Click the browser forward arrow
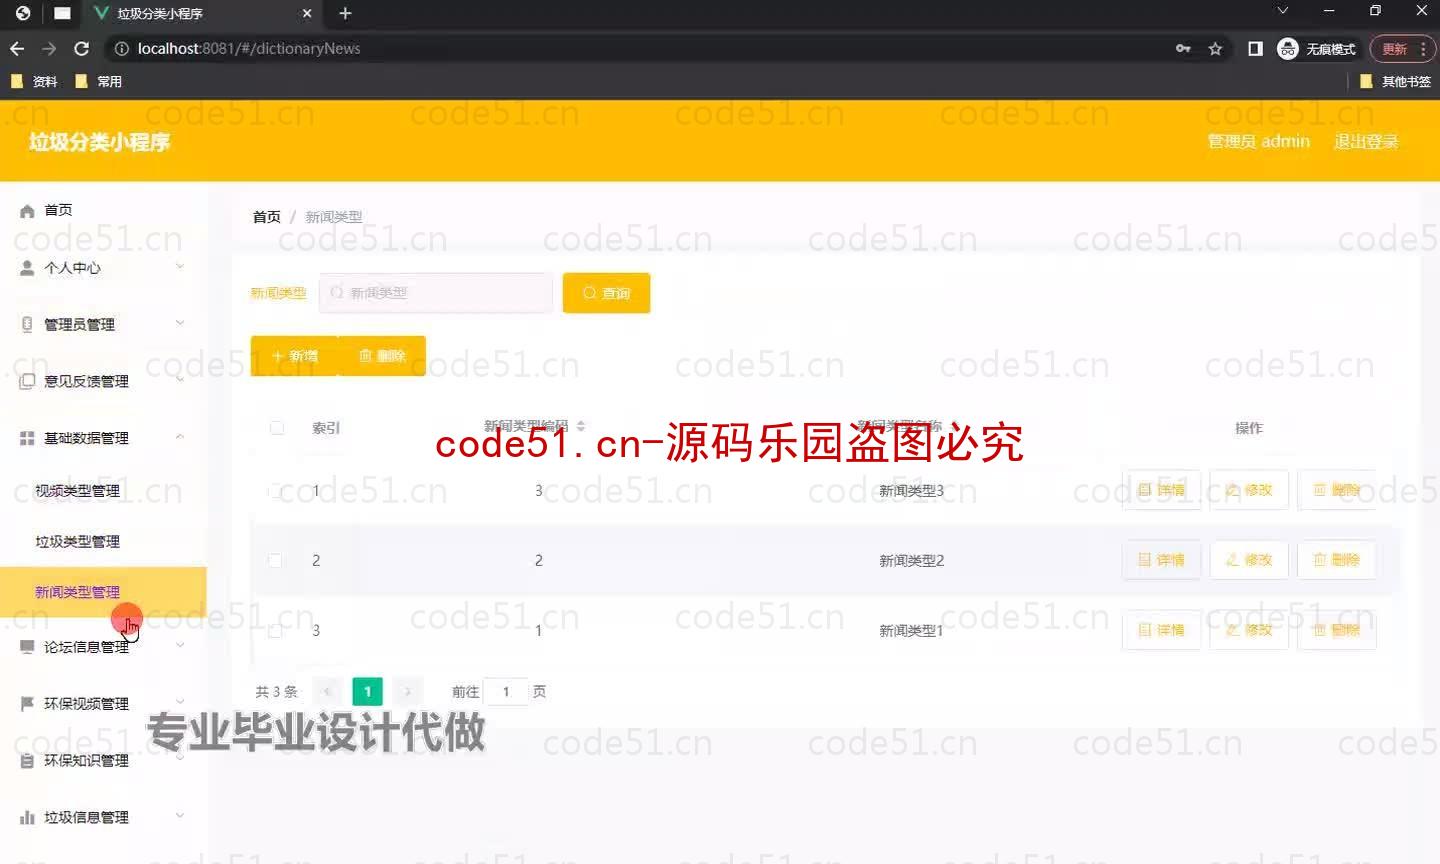 coord(49,48)
